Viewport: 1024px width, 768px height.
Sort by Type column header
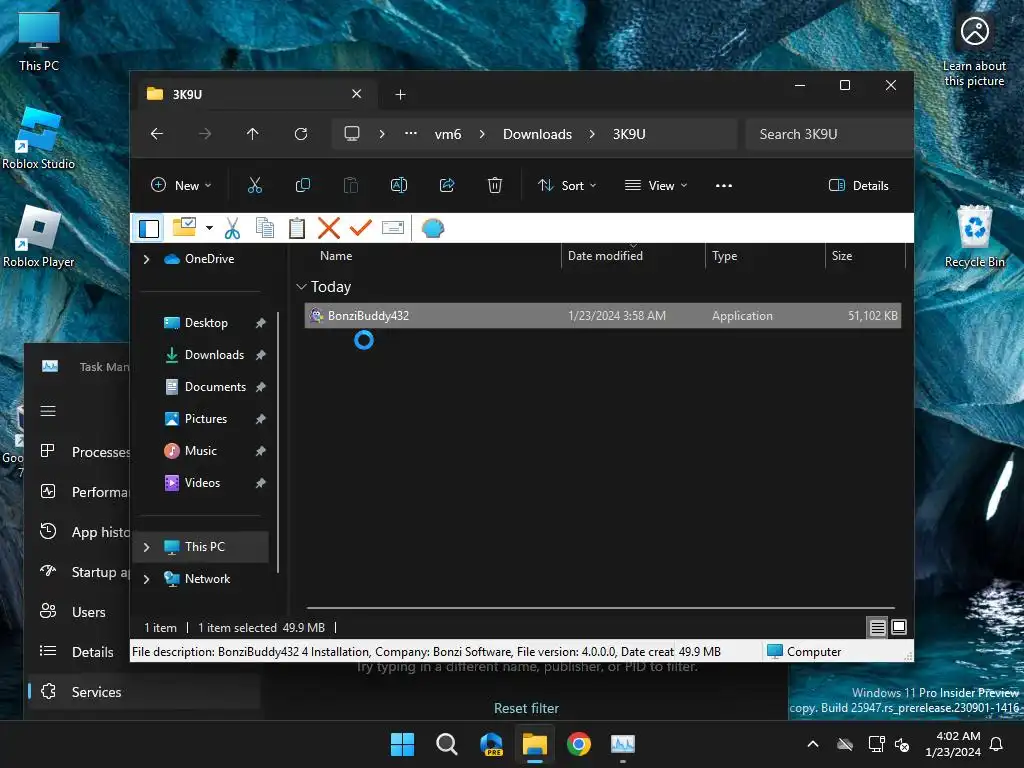click(x=724, y=256)
